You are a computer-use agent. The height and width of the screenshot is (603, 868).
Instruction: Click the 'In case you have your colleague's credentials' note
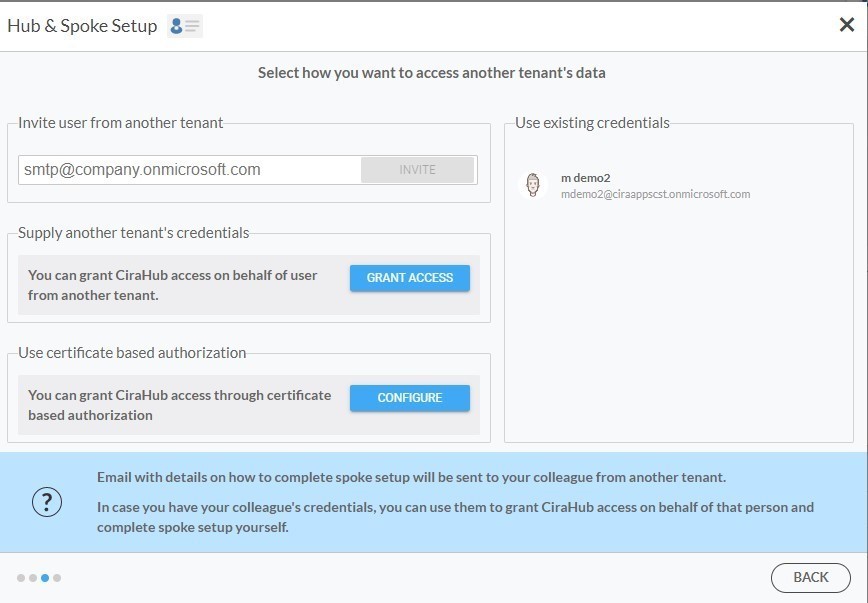coord(455,517)
